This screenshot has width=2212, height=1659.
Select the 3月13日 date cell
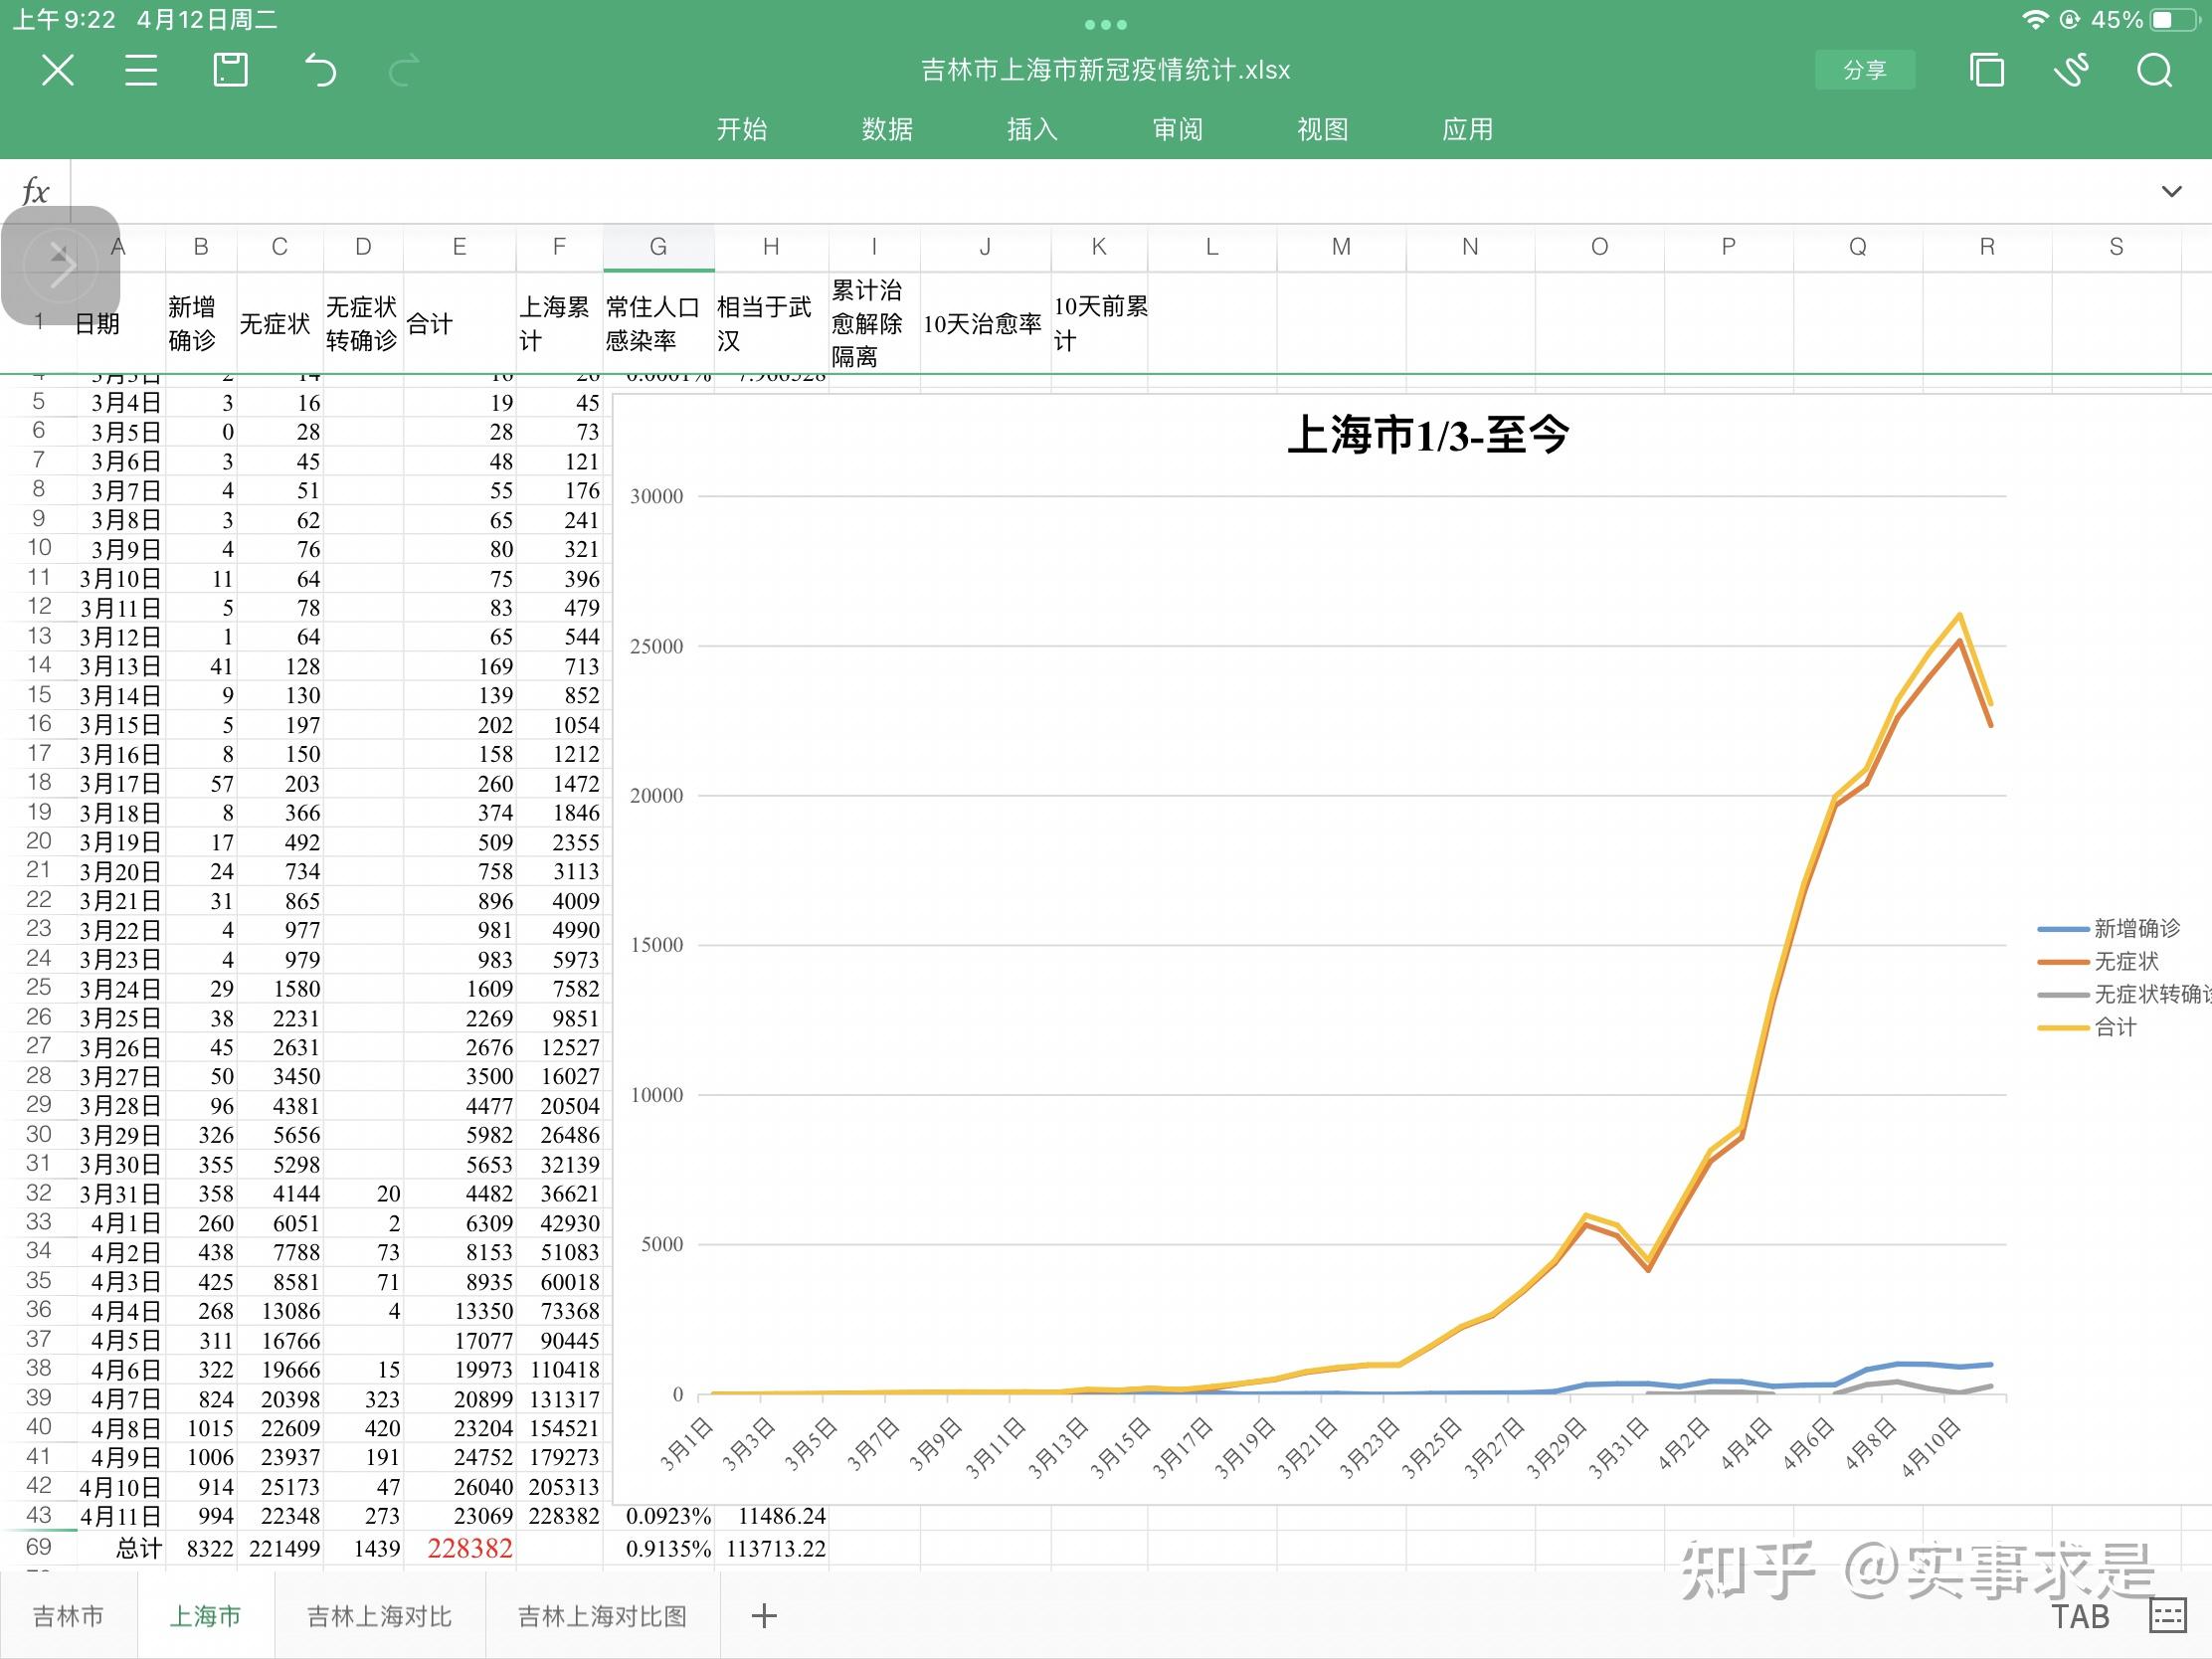[121, 666]
